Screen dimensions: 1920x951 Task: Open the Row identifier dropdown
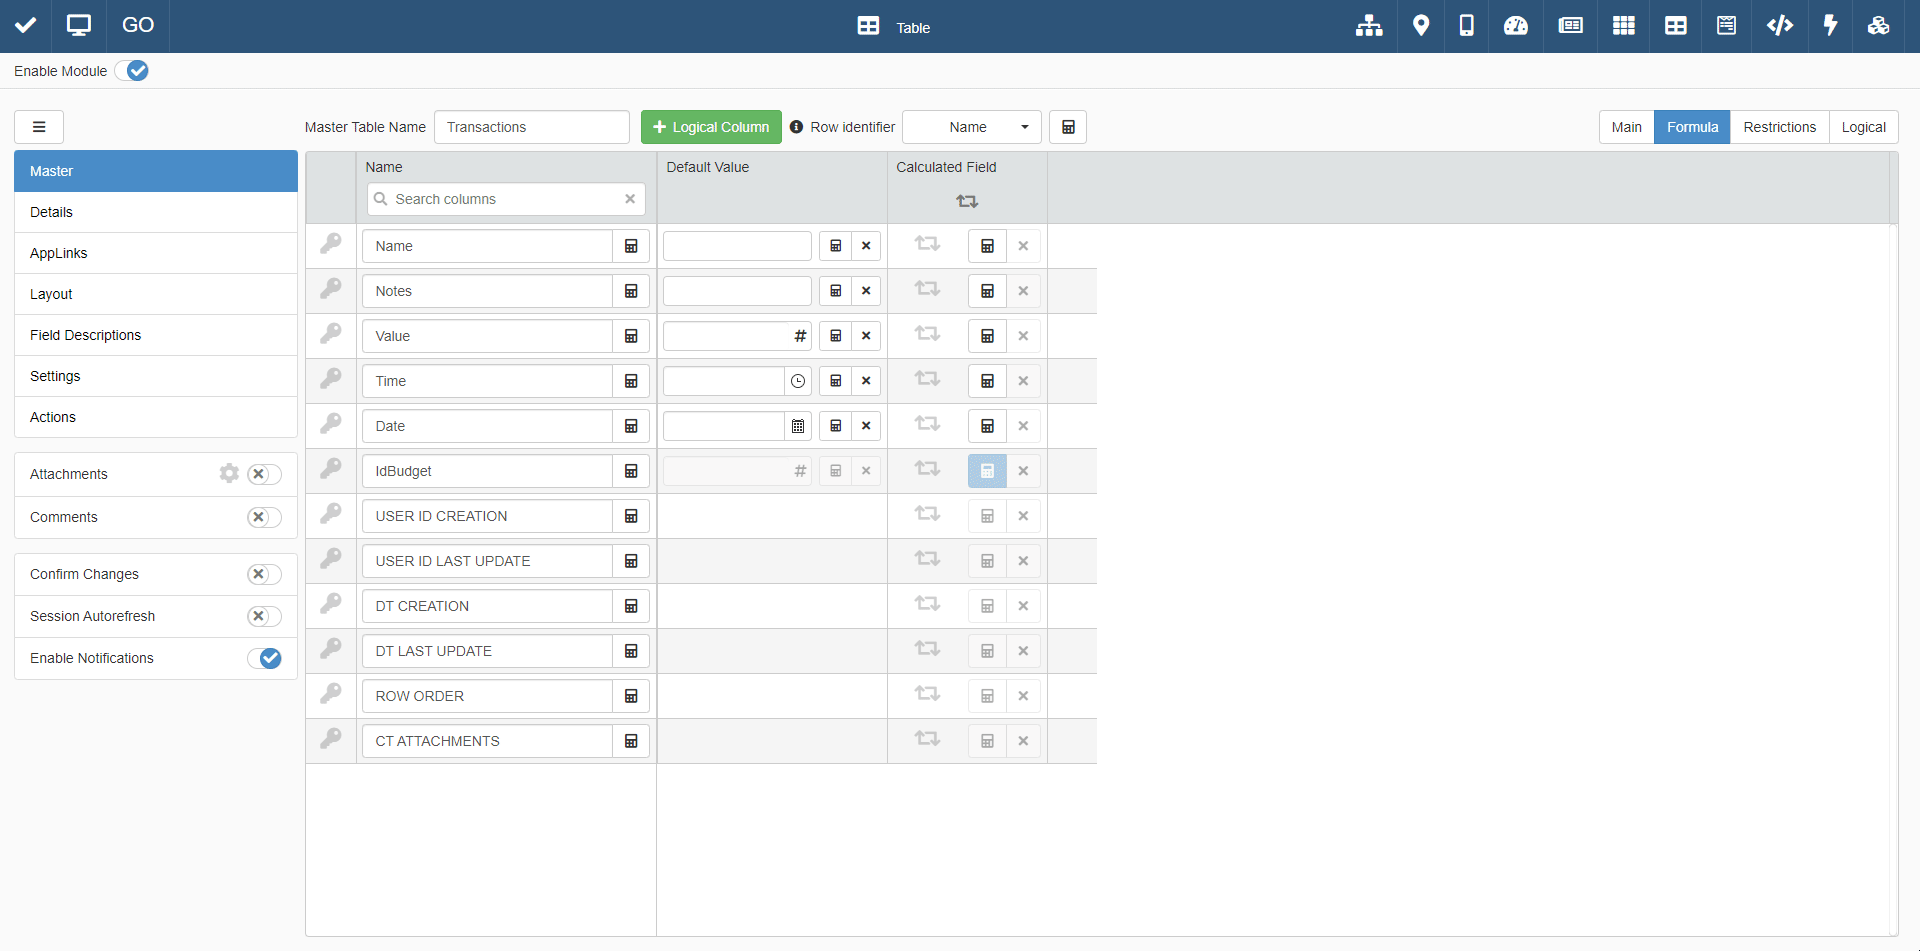click(971, 127)
